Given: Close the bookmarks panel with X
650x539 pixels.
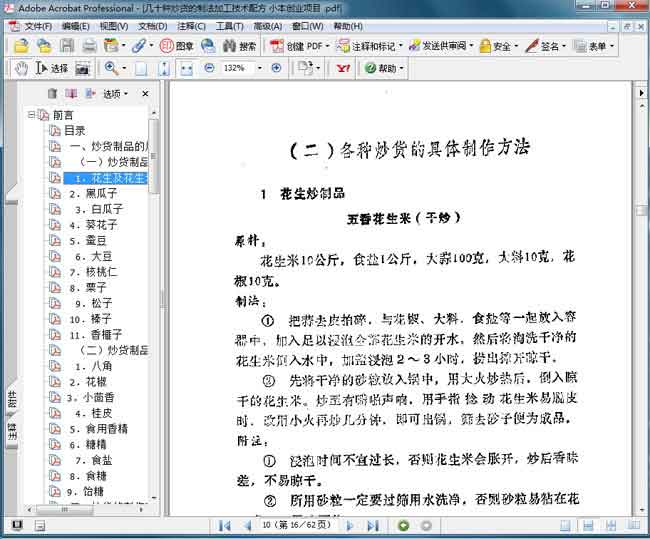Looking at the screenshot, I should [145, 94].
